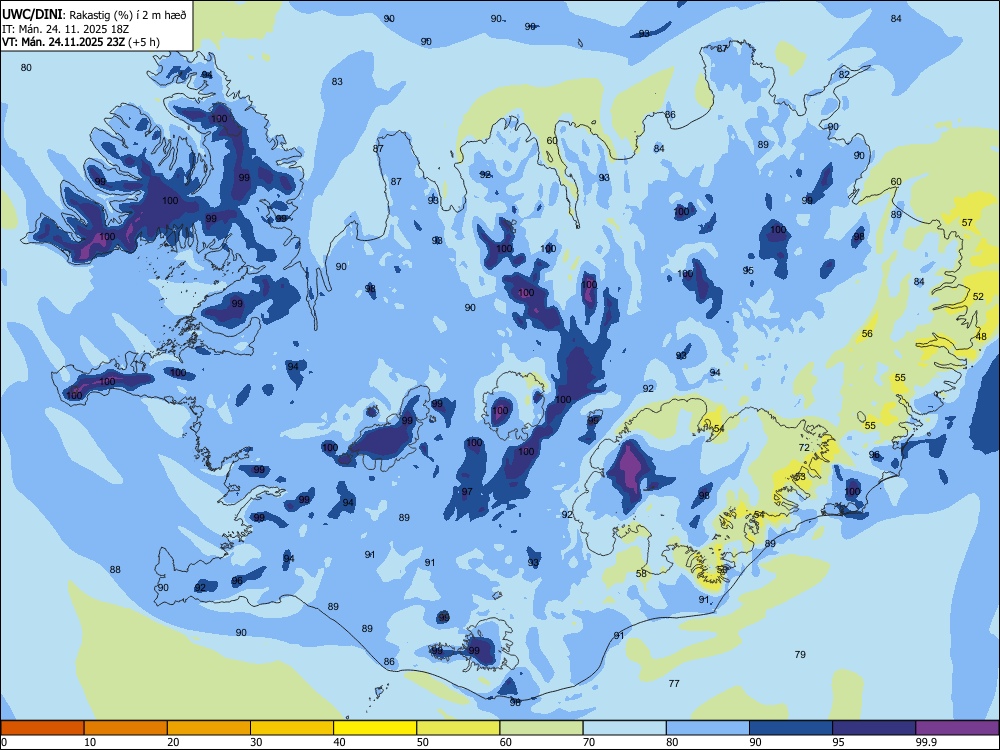Click the pale green 60–70 legend swatch
The height and width of the screenshot is (750, 1000).
click(541, 728)
